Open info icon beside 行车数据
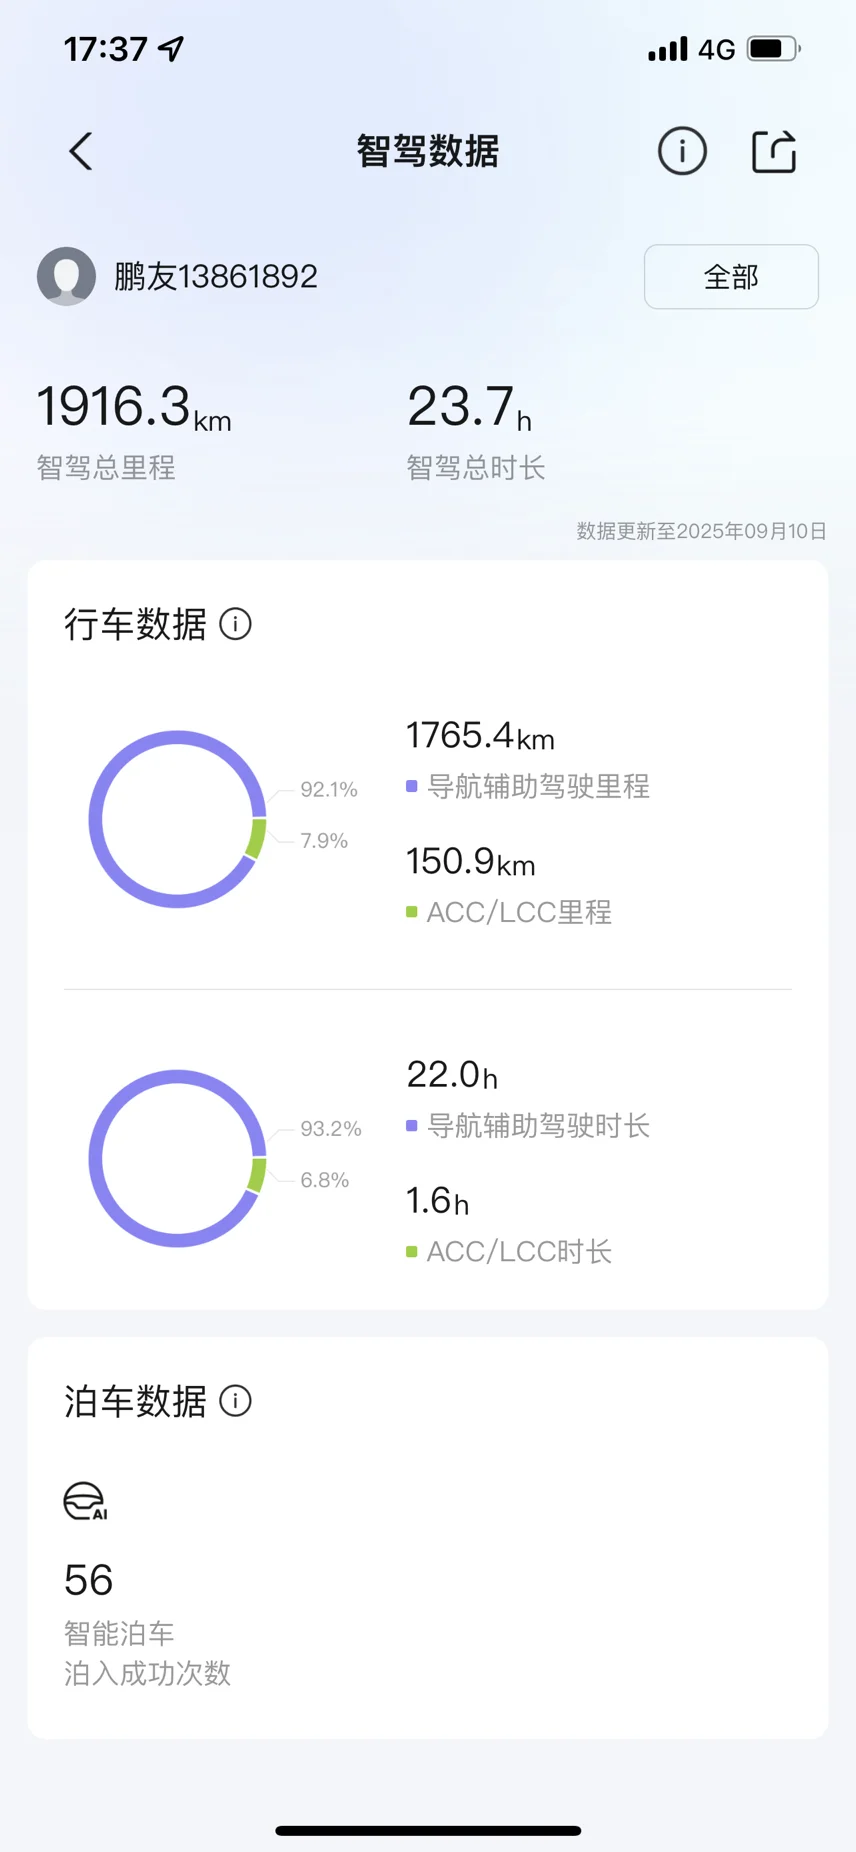Image resolution: width=856 pixels, height=1852 pixels. [x=236, y=624]
